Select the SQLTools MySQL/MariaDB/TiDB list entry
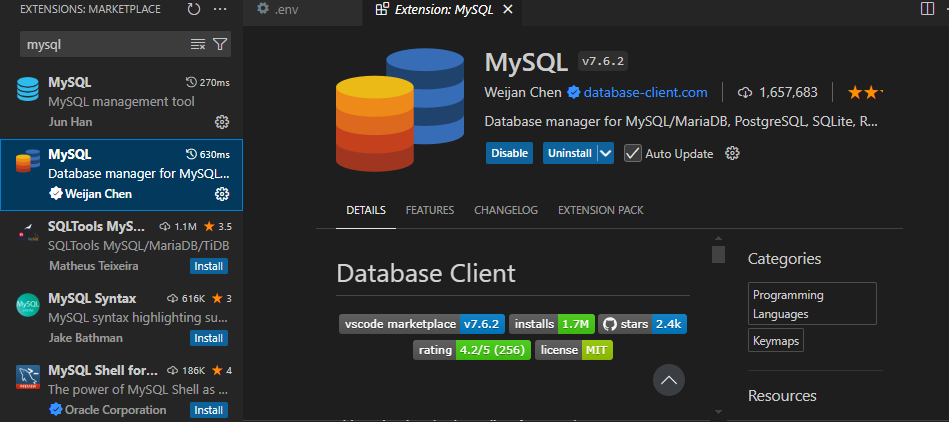949x422 pixels. (x=121, y=248)
